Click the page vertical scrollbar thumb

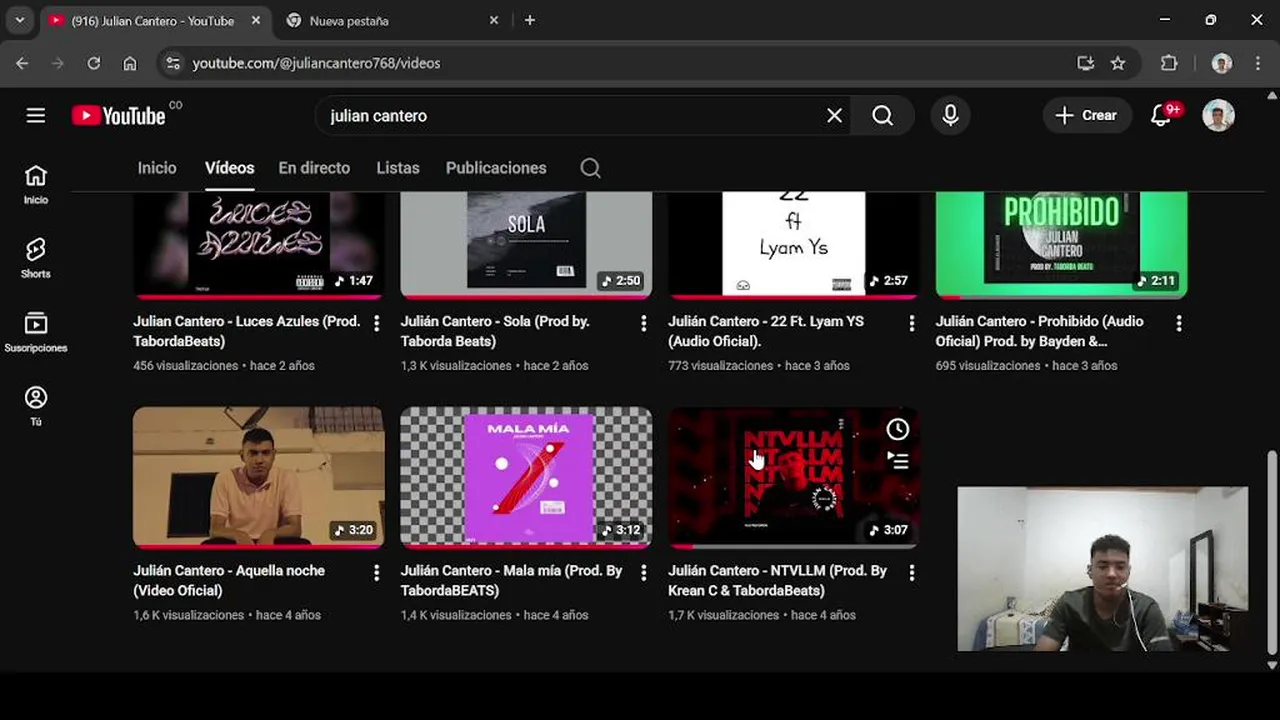pos(1272,552)
